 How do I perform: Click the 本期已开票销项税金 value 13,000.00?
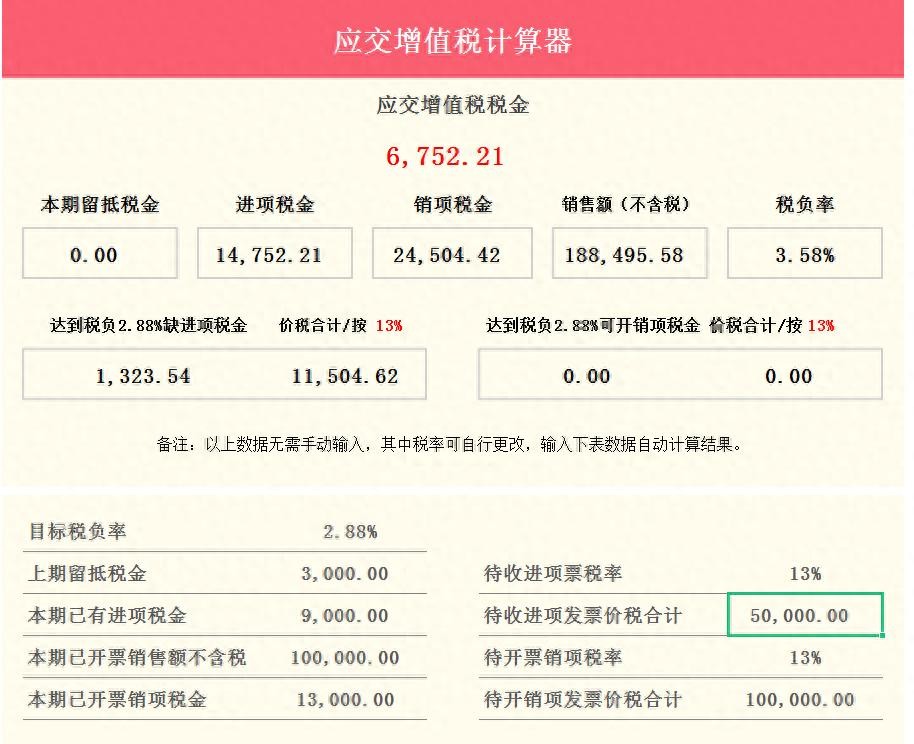(345, 700)
